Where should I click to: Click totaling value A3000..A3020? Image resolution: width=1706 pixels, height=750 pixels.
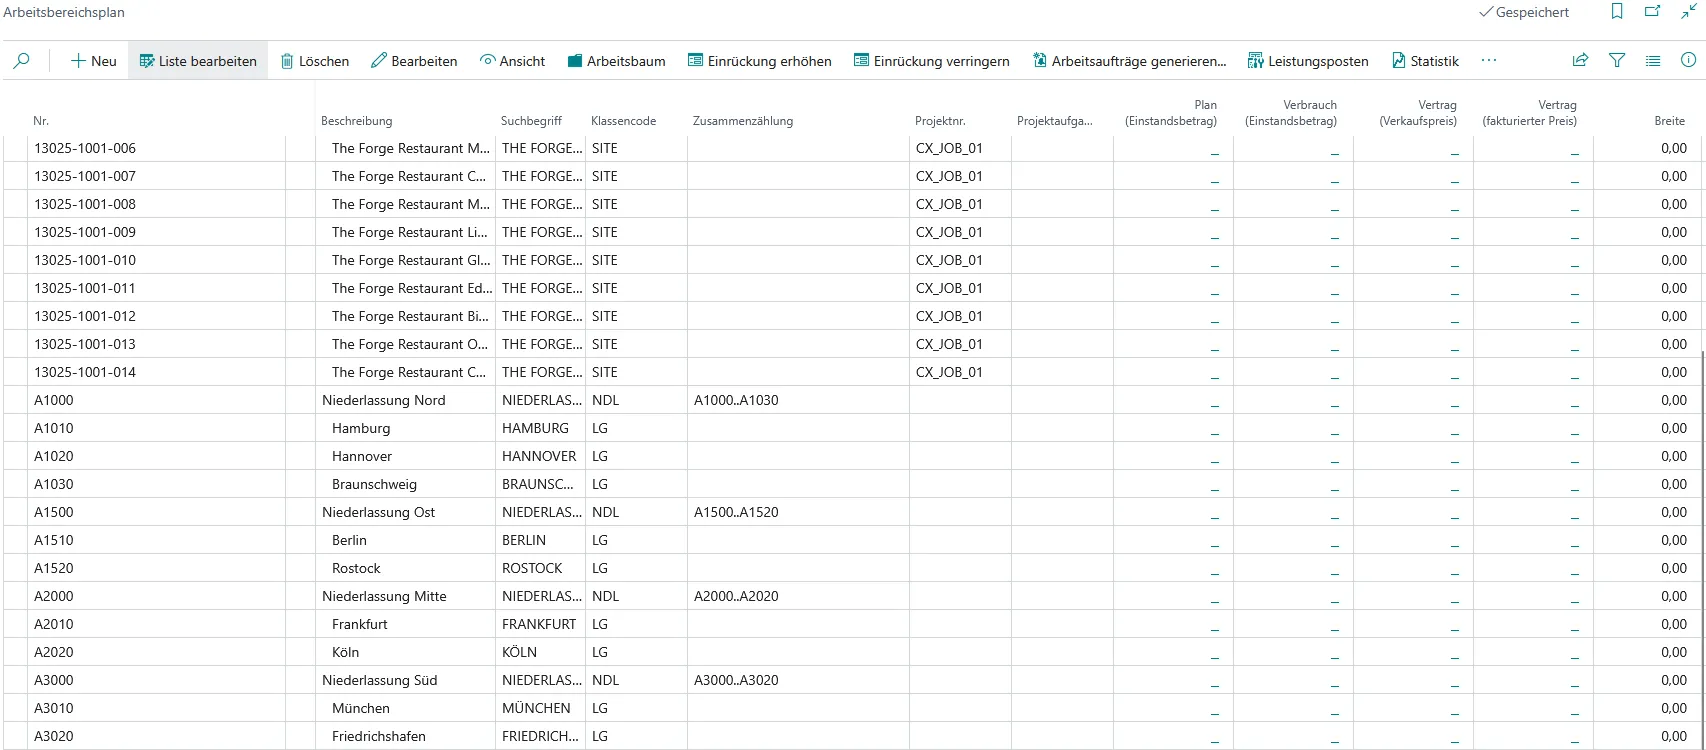(736, 680)
